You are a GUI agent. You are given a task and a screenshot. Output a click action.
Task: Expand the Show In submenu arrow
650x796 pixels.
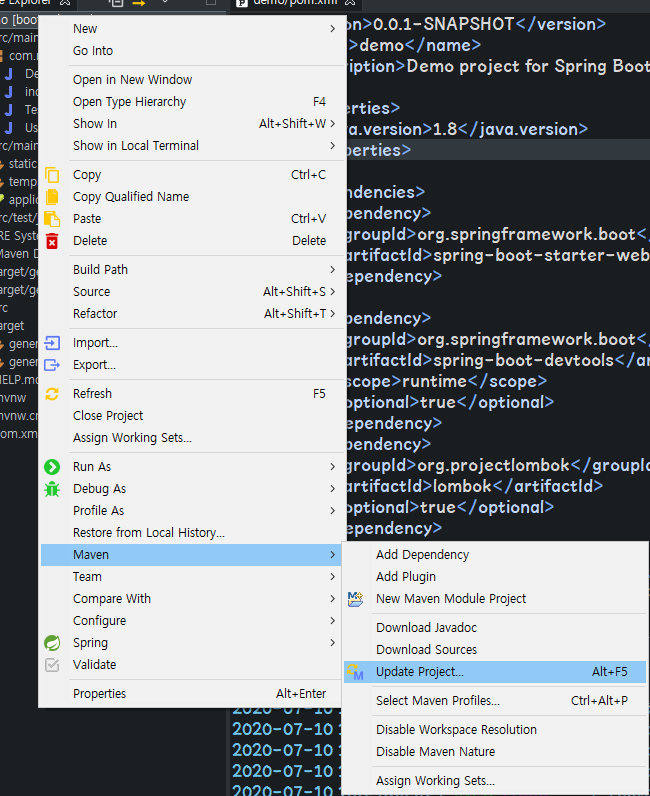click(333, 124)
